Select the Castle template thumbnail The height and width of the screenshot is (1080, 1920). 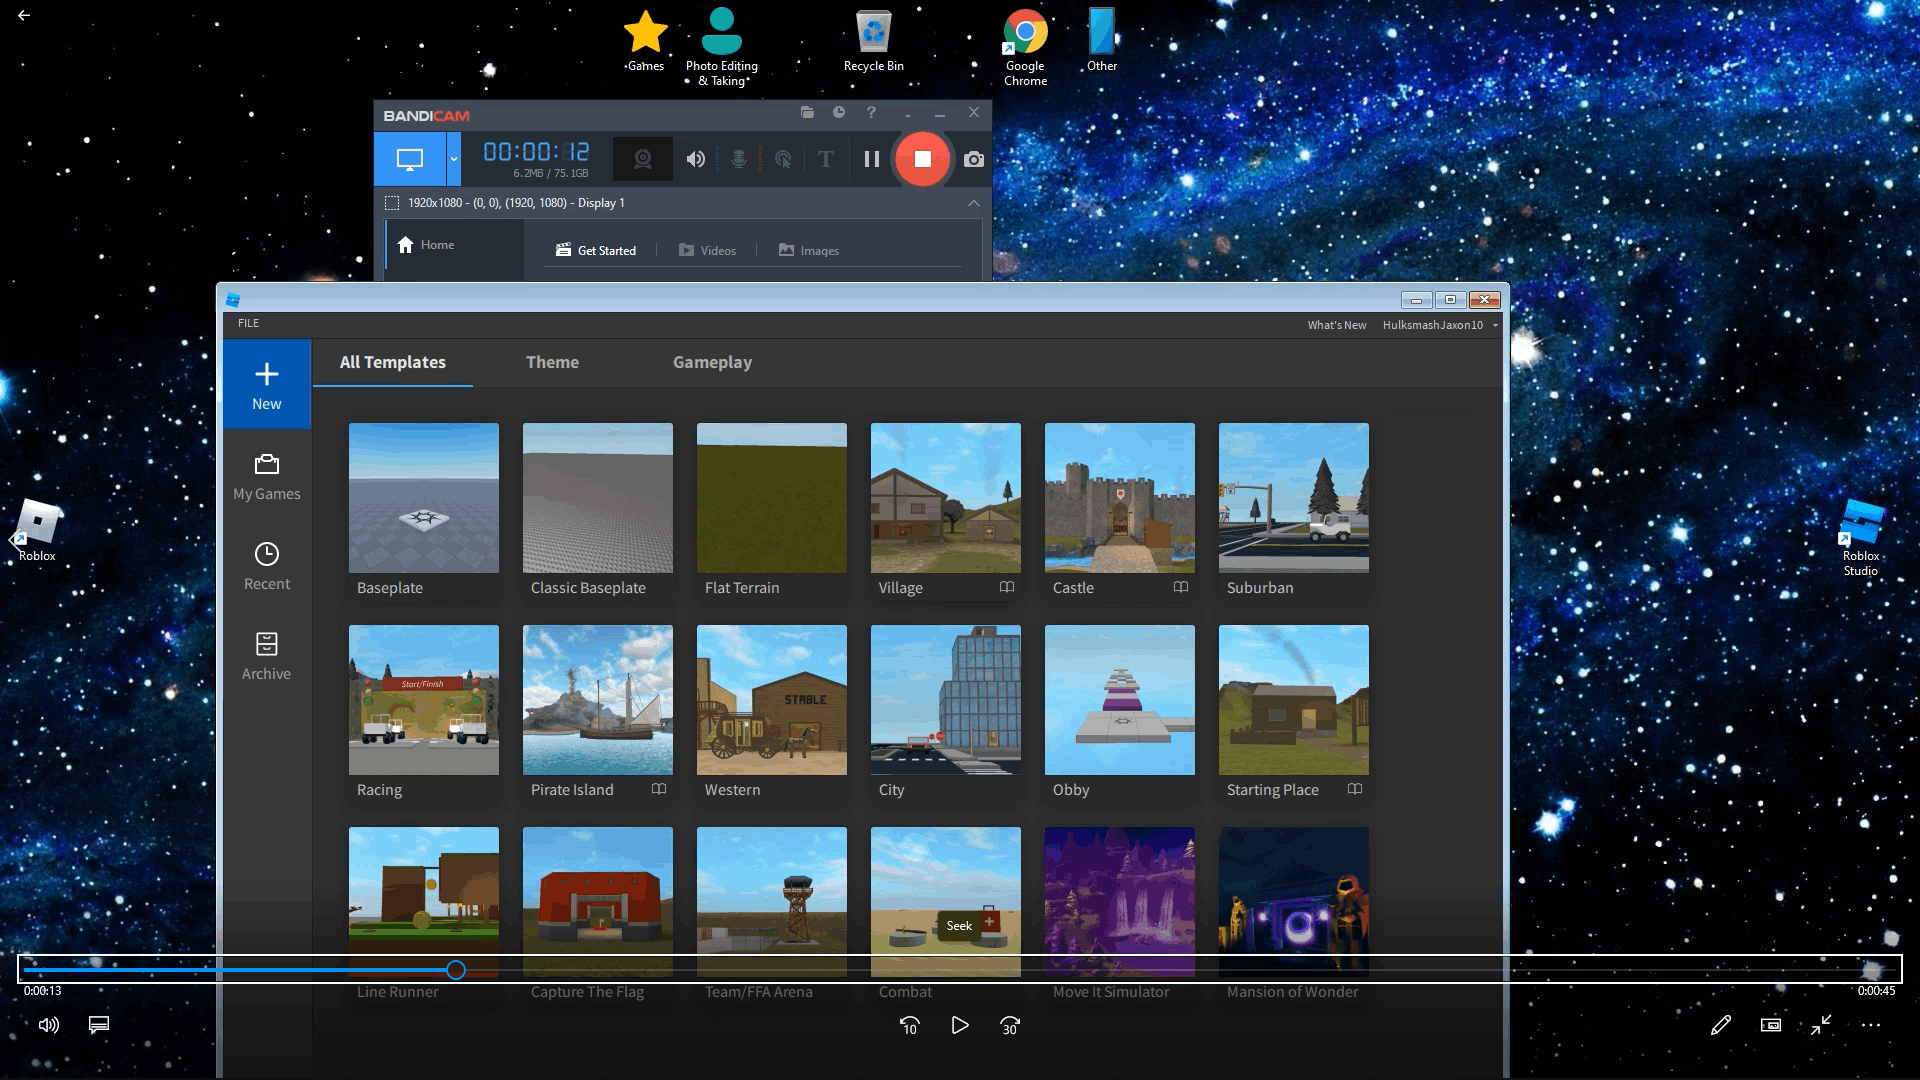1119,498
